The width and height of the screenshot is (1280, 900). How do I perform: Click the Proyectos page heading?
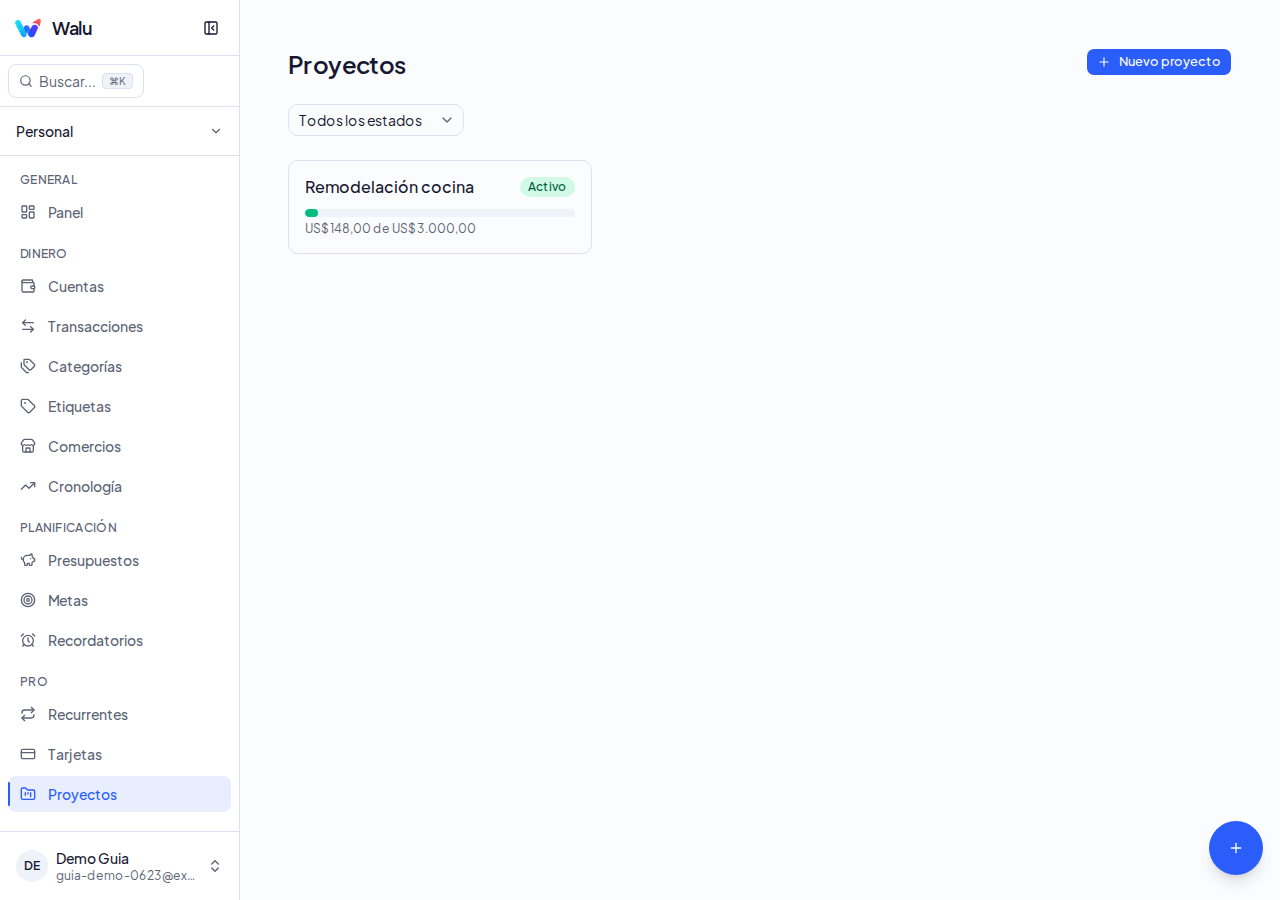[x=347, y=65]
